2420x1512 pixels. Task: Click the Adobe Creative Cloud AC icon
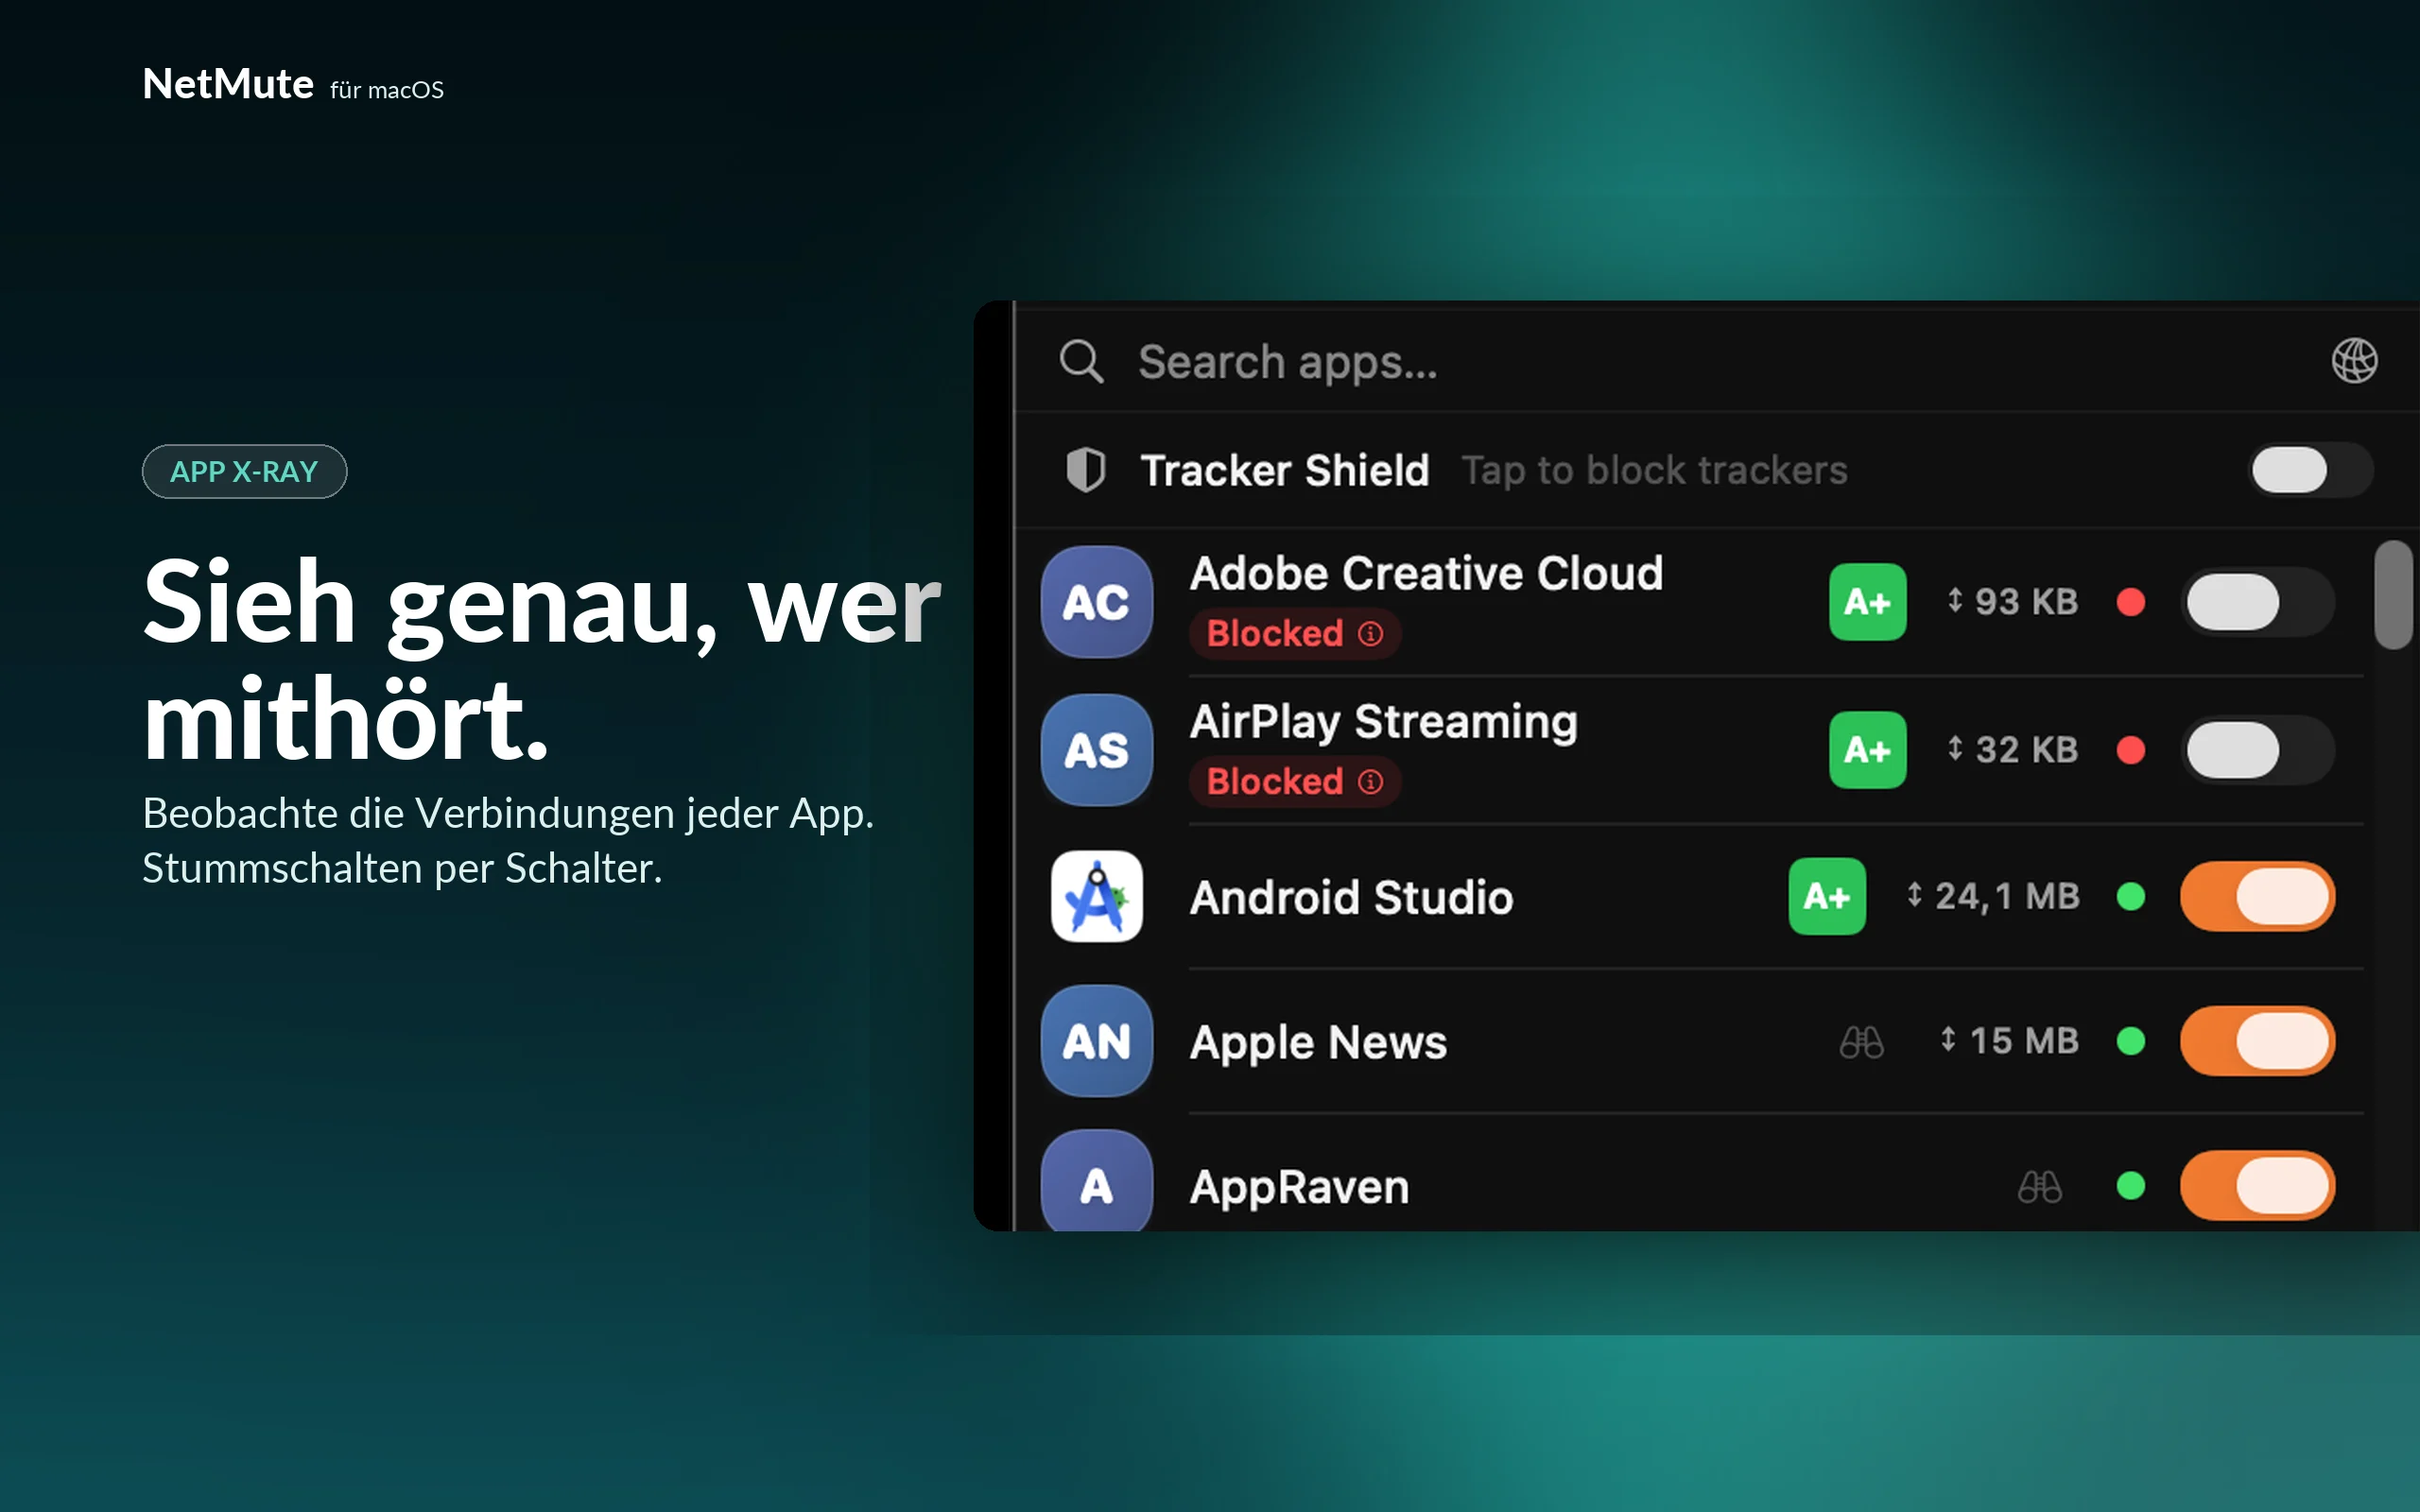pos(1097,602)
